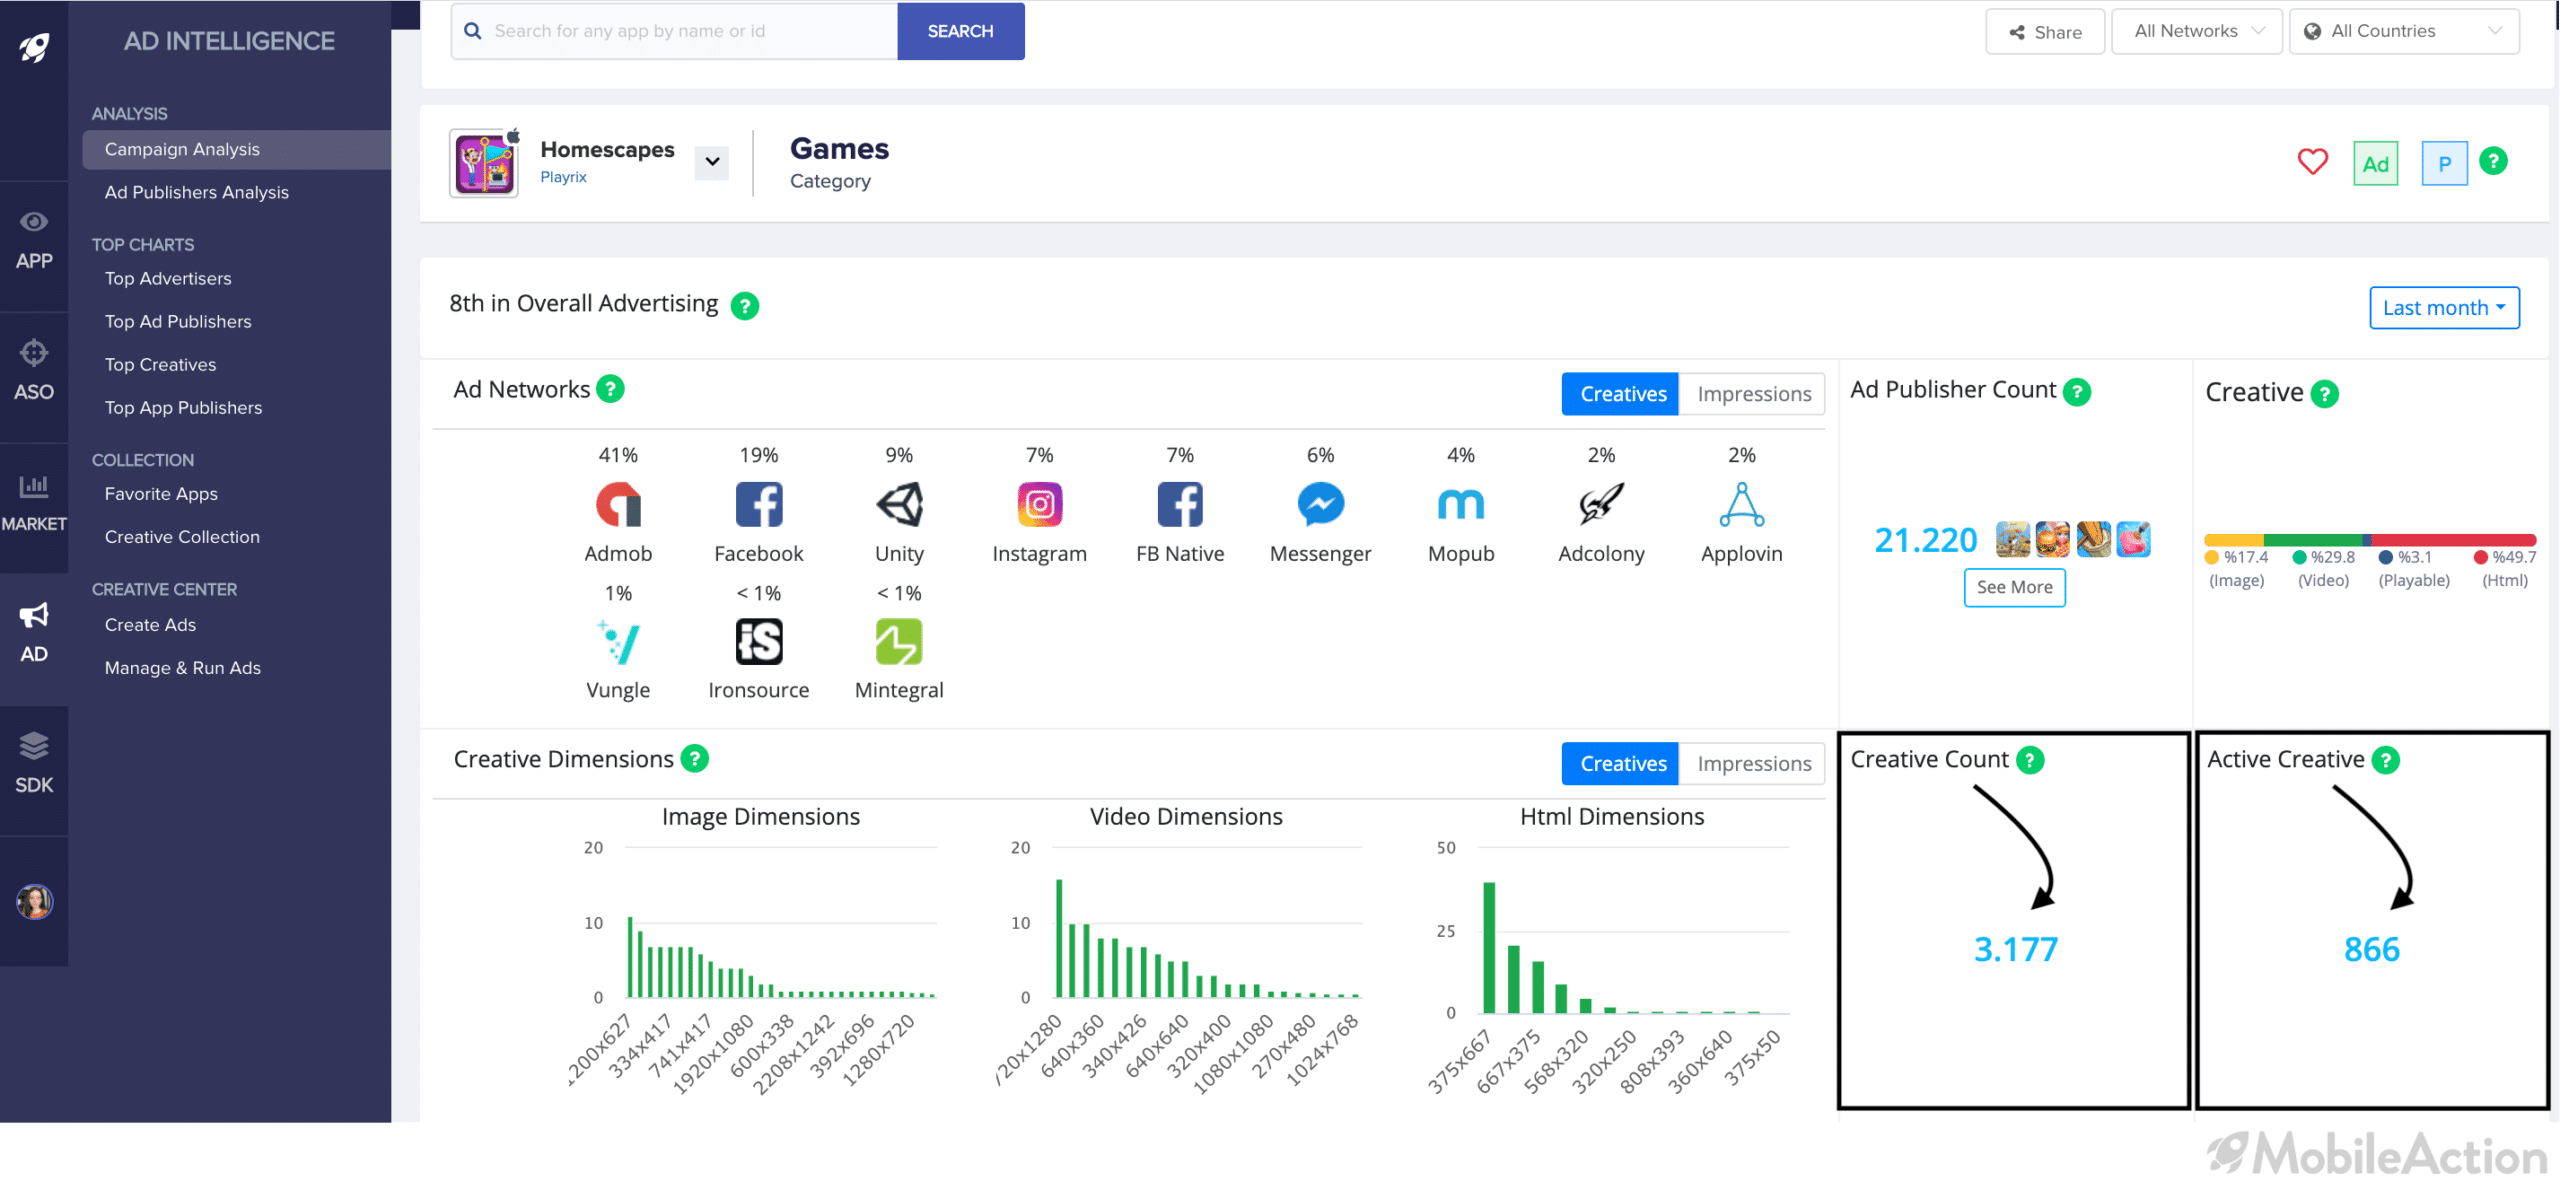Open help for Ad Publisher Count
Screen dimensions: 2560x1181
pos(2078,391)
